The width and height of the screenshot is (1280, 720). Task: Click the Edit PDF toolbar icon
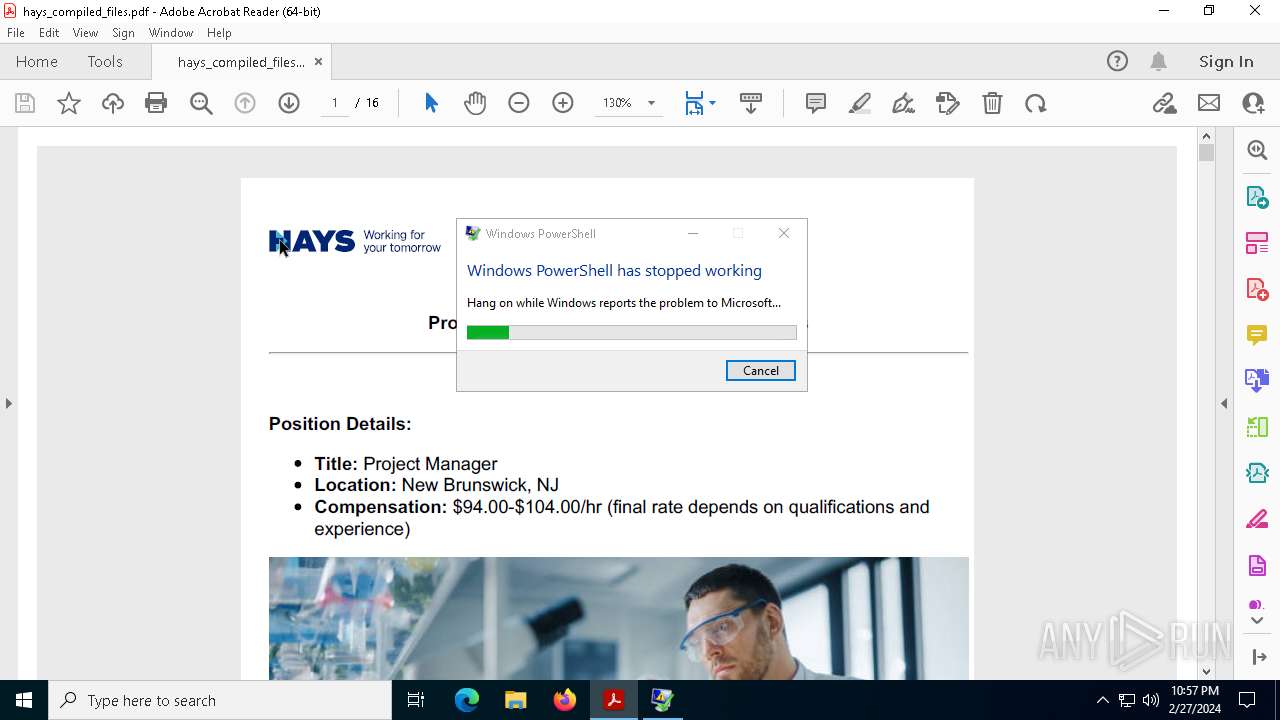tap(948, 103)
